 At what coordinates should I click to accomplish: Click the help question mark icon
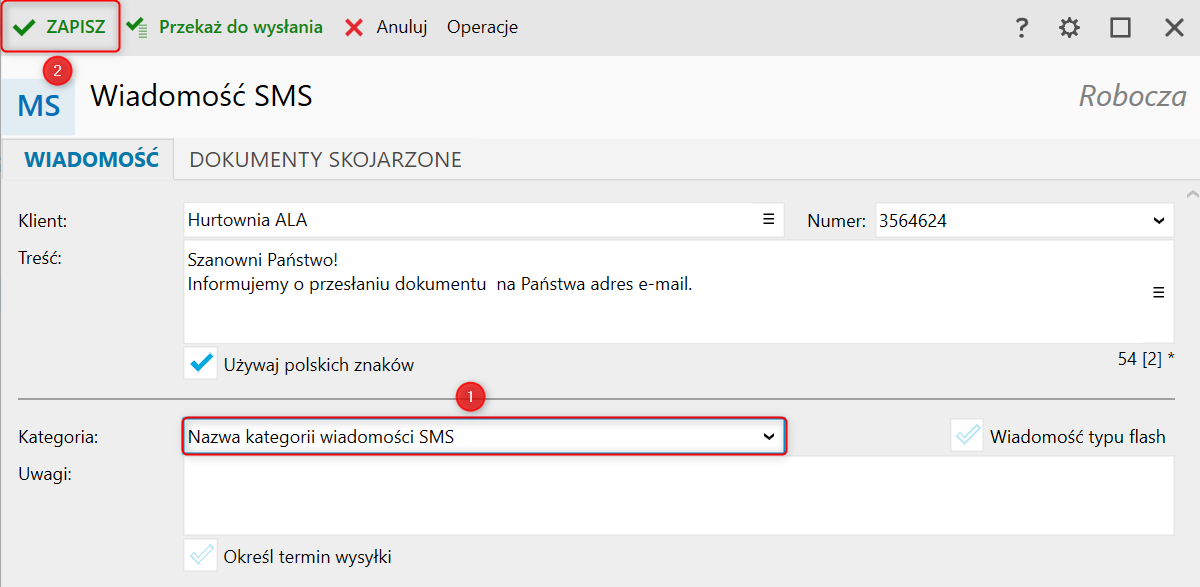coord(1021,28)
